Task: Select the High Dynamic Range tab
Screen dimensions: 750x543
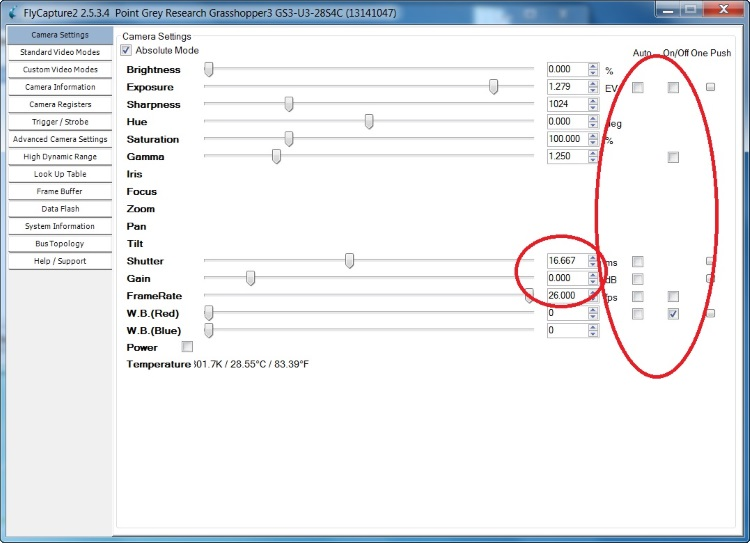Action: pyautogui.click(x=60, y=156)
